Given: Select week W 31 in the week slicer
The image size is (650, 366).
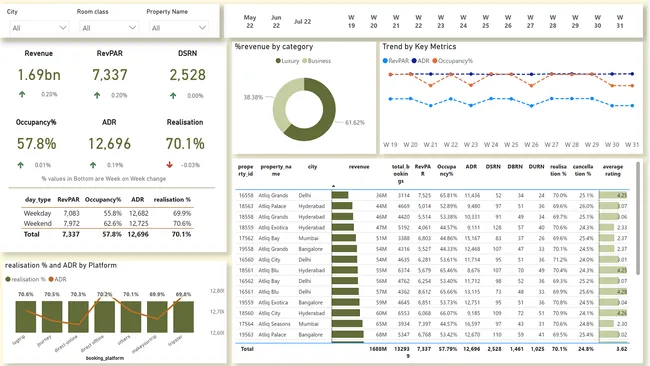Looking at the screenshot, I should pos(620,22).
